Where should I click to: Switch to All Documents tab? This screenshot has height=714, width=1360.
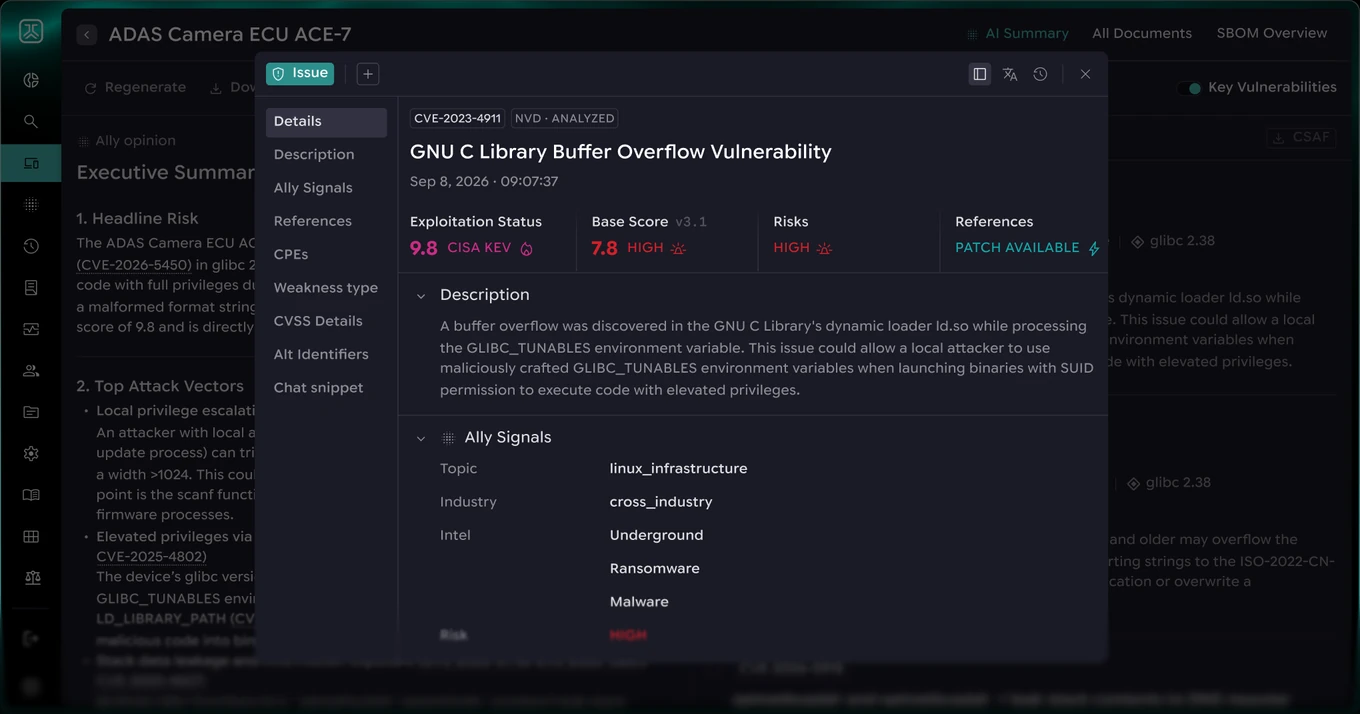click(x=1142, y=34)
